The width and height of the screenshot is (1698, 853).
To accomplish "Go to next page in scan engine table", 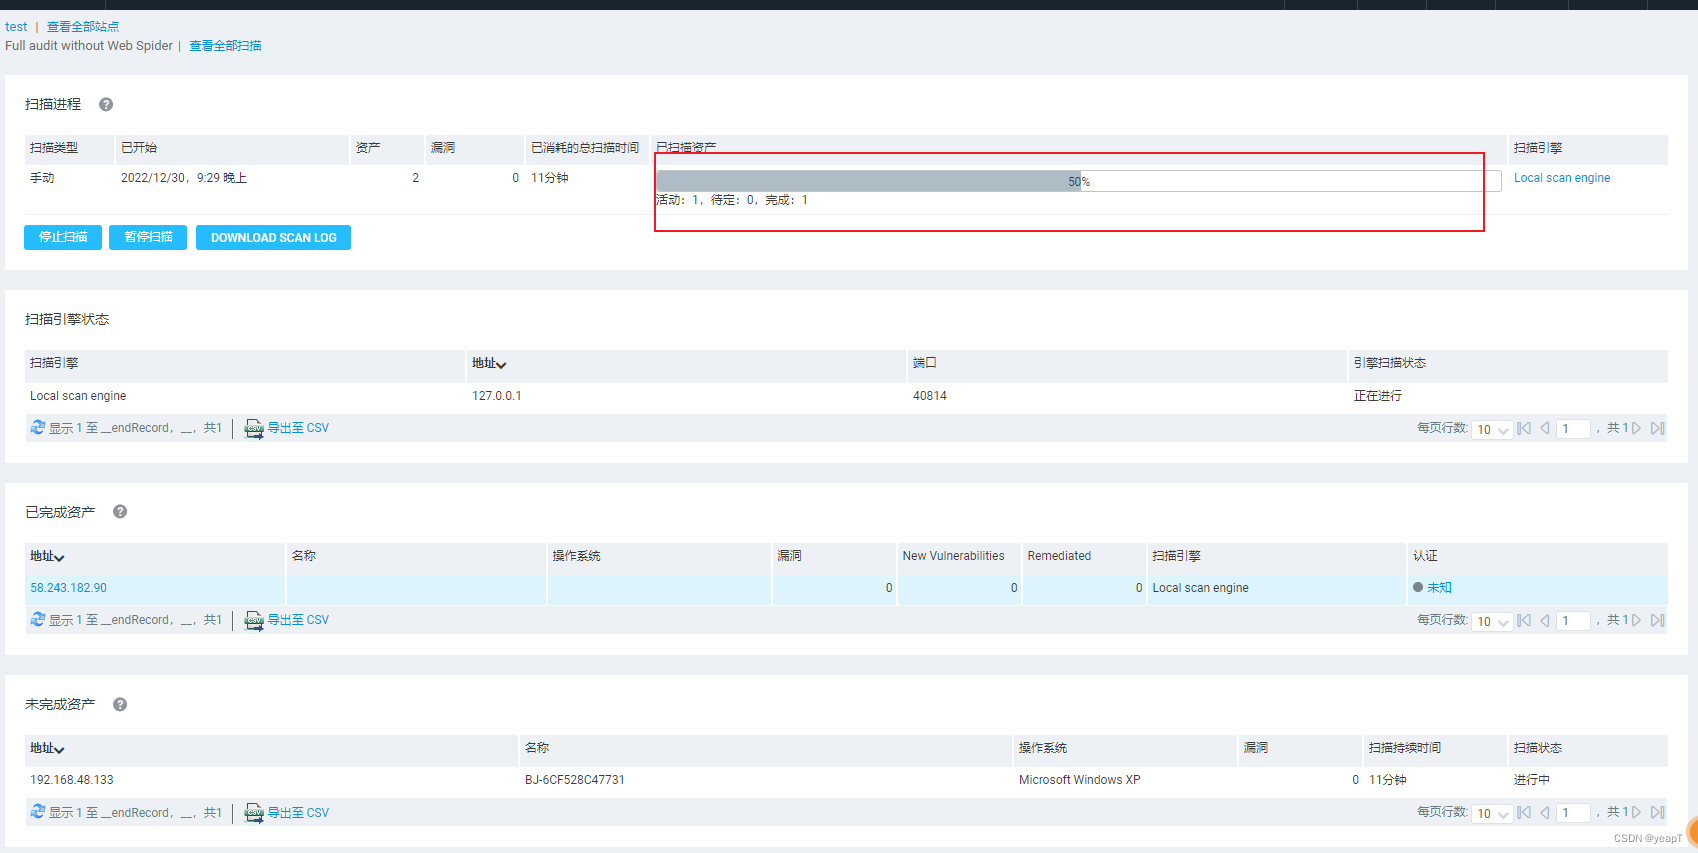I will tap(1637, 428).
